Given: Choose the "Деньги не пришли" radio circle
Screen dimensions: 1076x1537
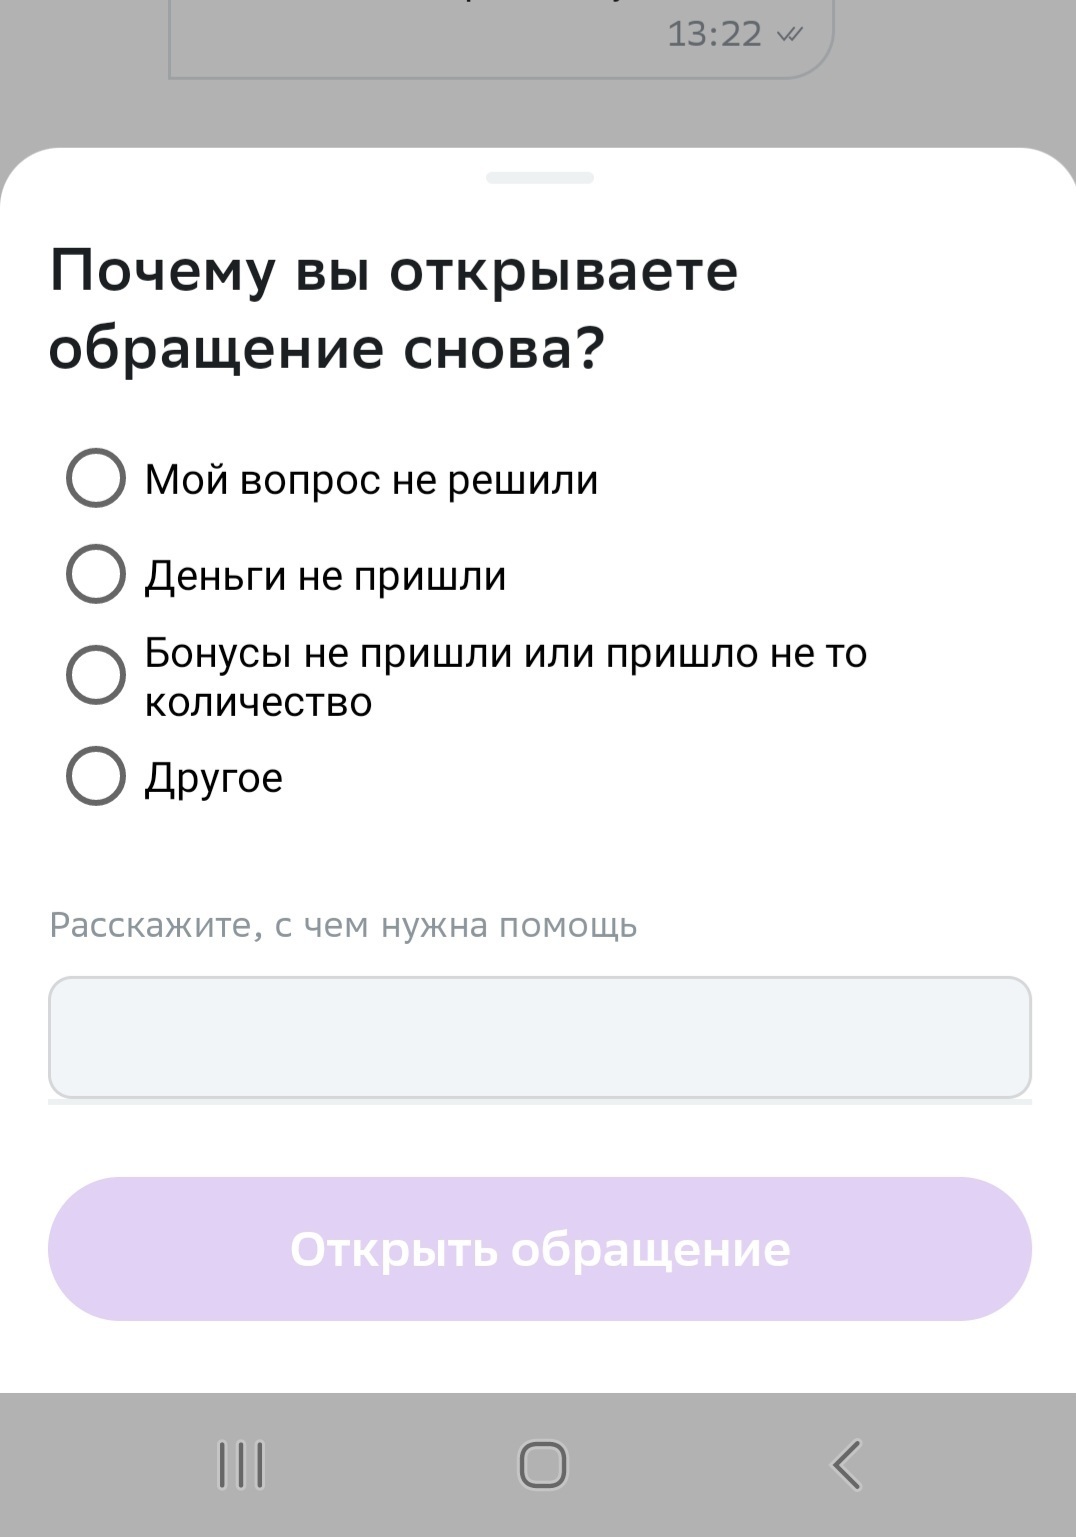Looking at the screenshot, I should pos(96,574).
